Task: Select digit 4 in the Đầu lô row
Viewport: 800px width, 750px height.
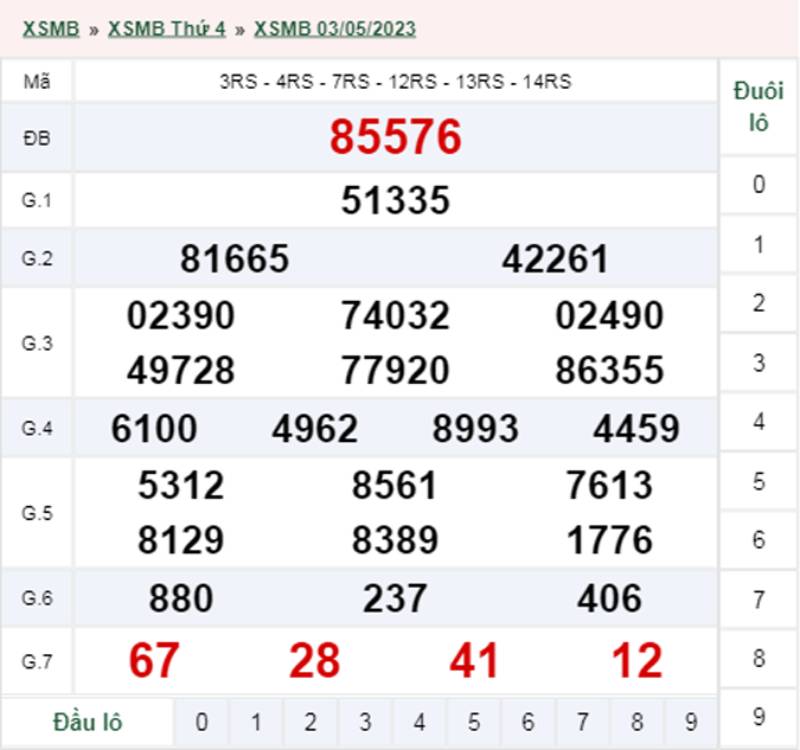Action: click(x=420, y=722)
